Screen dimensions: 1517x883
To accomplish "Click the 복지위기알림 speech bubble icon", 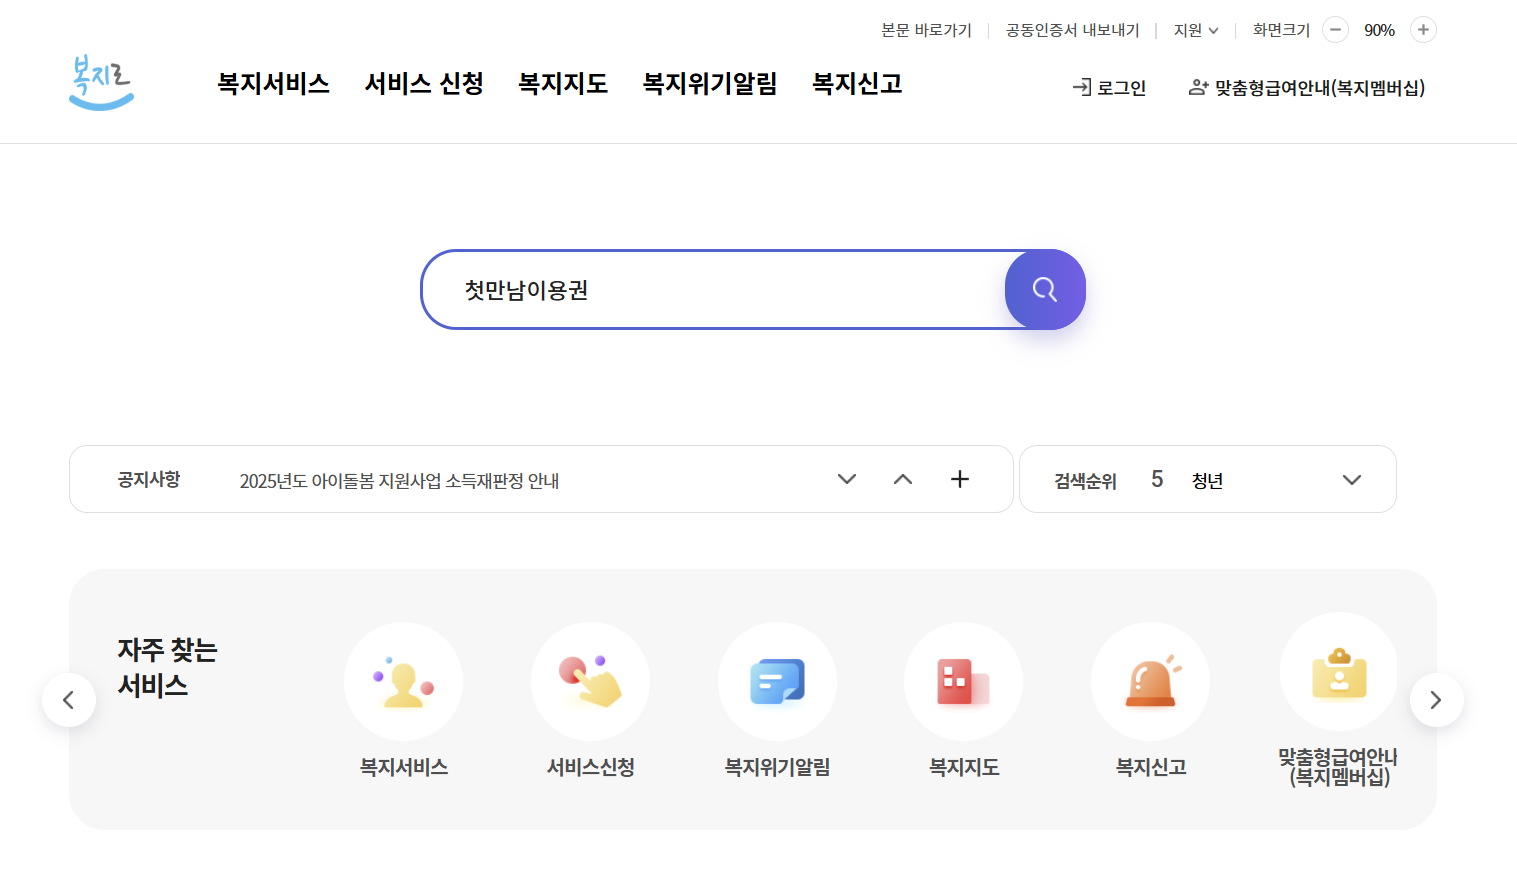I will [x=777, y=681].
